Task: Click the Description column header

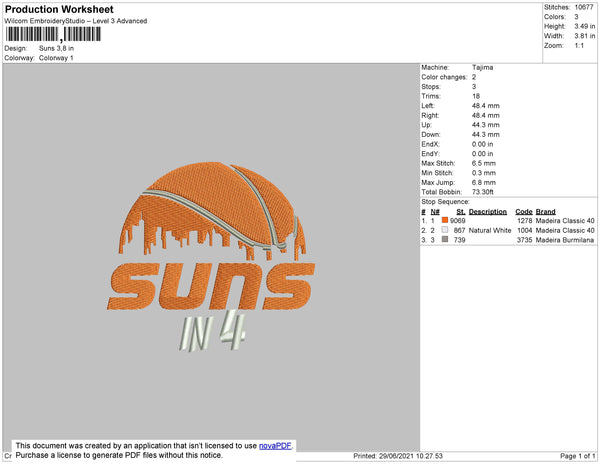Action: coord(488,212)
